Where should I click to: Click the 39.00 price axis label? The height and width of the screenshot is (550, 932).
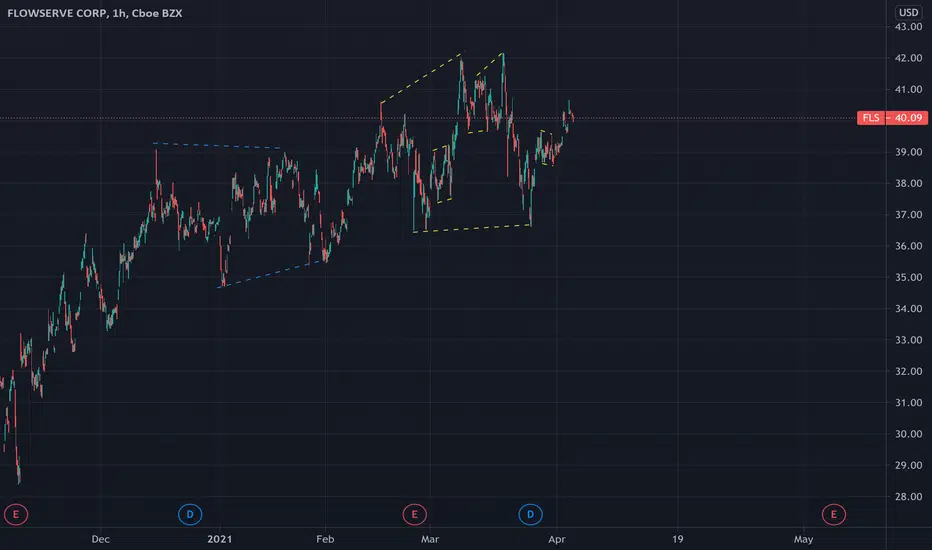(908, 152)
